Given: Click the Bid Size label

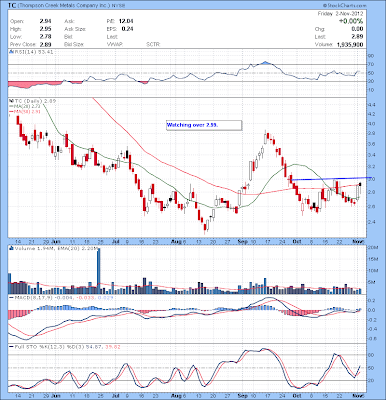Looking at the screenshot, I should coord(74,44).
